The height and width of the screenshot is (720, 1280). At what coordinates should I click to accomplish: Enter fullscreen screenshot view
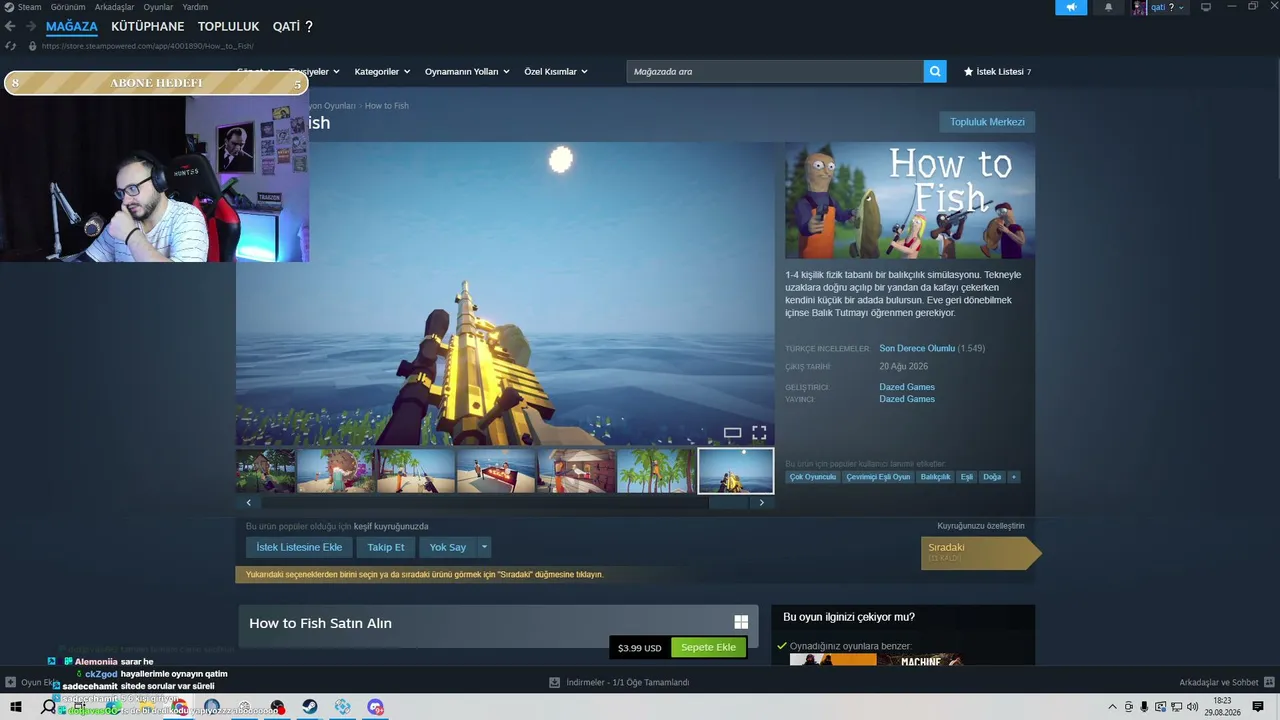click(759, 433)
